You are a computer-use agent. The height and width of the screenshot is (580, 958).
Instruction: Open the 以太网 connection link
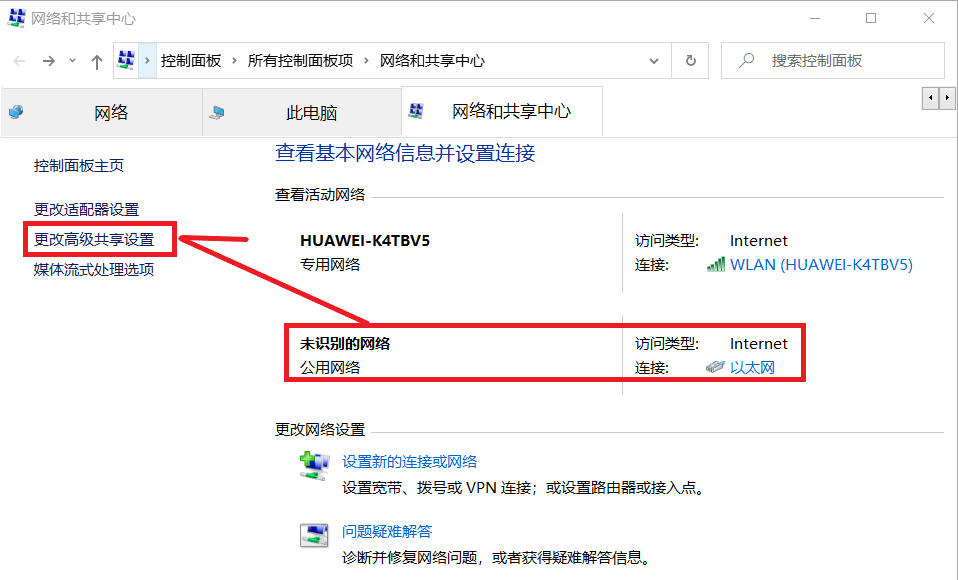pos(752,367)
